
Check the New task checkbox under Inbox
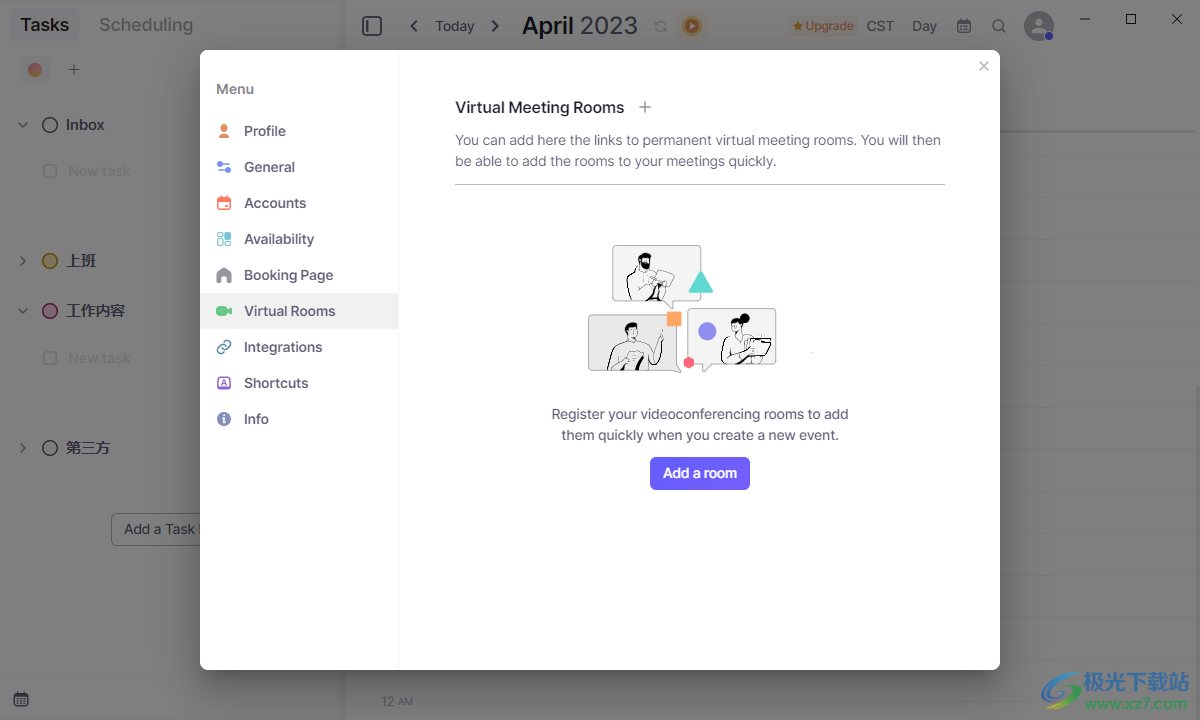[x=50, y=171]
